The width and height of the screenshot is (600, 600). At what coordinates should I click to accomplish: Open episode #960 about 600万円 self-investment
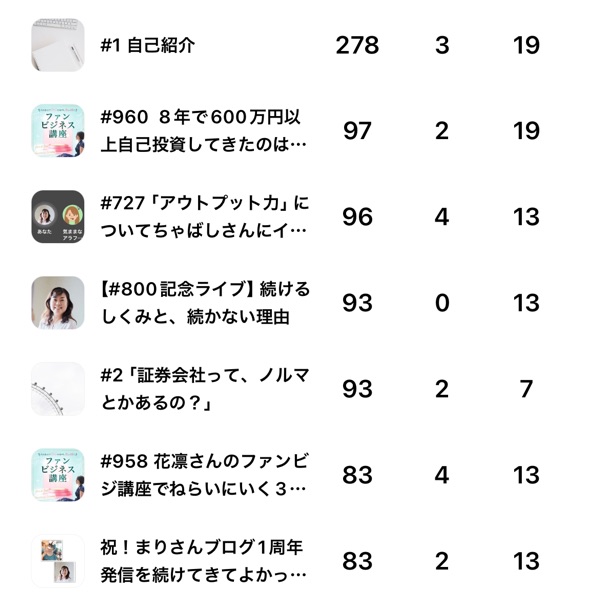[204, 131]
